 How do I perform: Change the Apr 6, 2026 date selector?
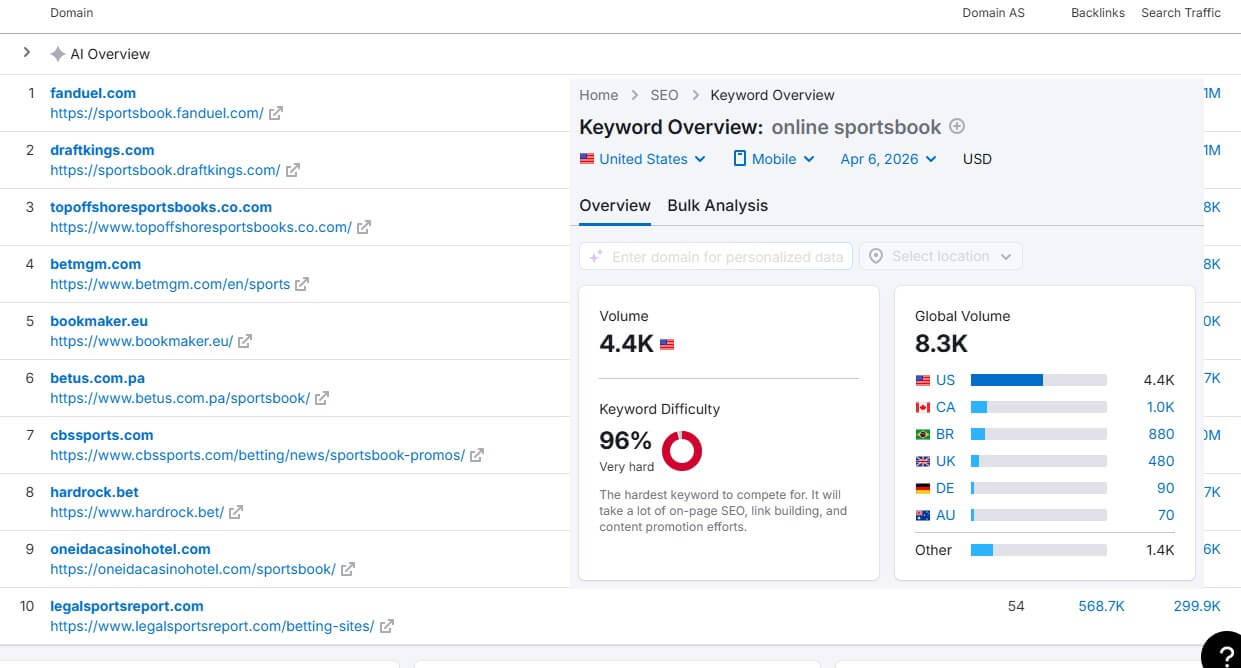[x=888, y=159]
